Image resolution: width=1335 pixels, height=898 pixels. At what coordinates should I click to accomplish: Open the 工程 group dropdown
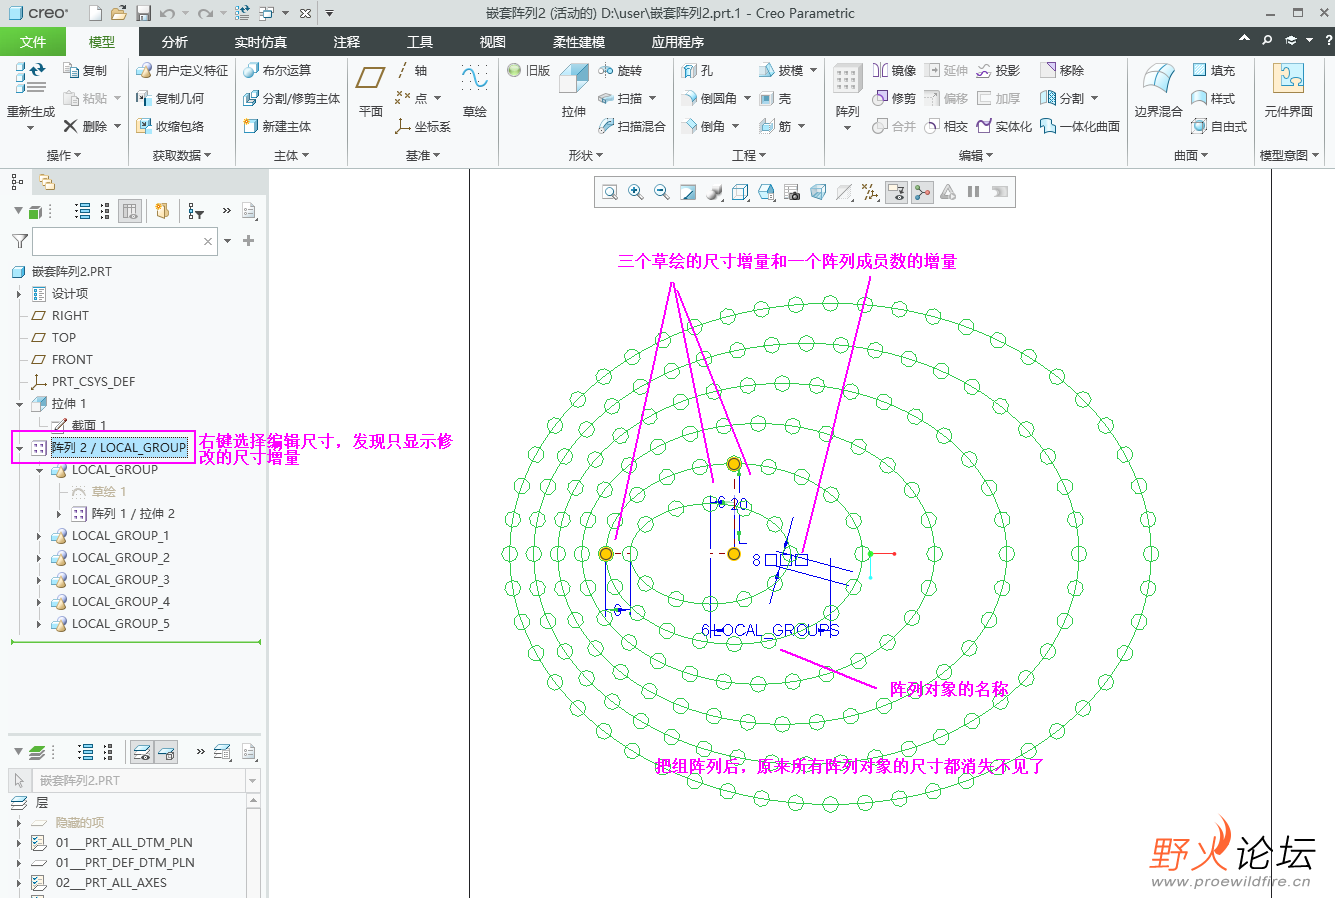[749, 156]
